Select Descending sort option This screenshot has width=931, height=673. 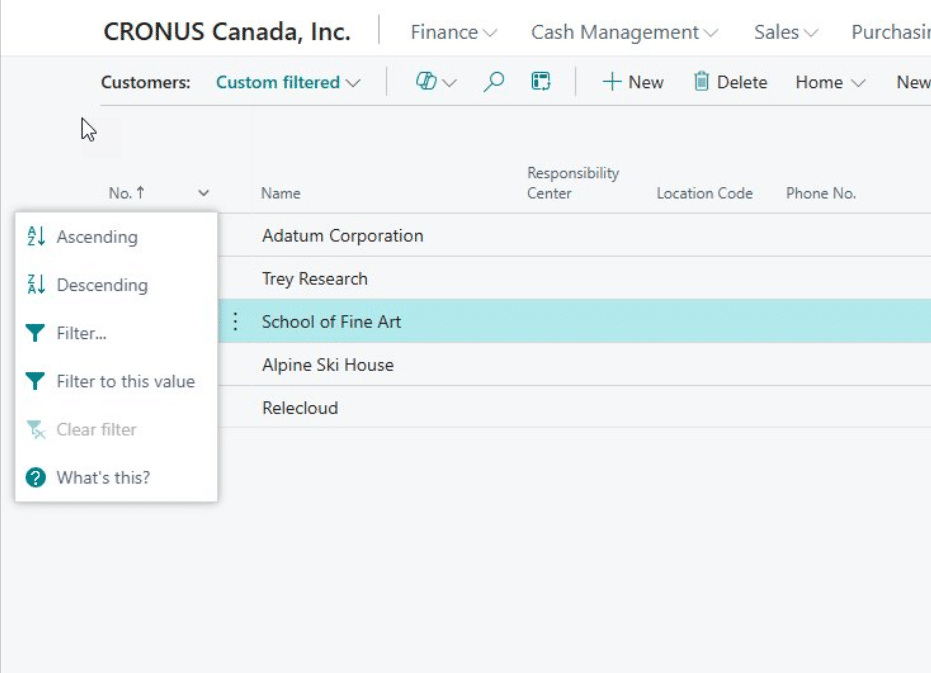pyautogui.click(x=102, y=285)
